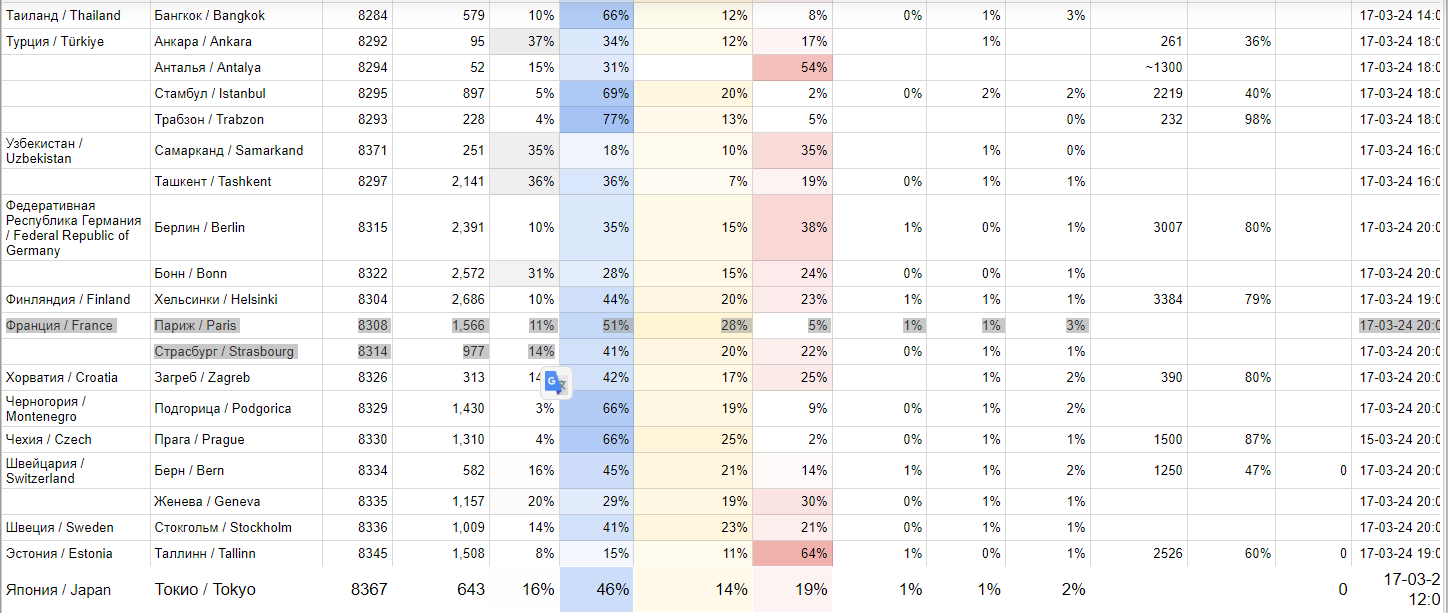Click the "Женева / Geneva" city cell
This screenshot has height=613, width=1448.
208,502
